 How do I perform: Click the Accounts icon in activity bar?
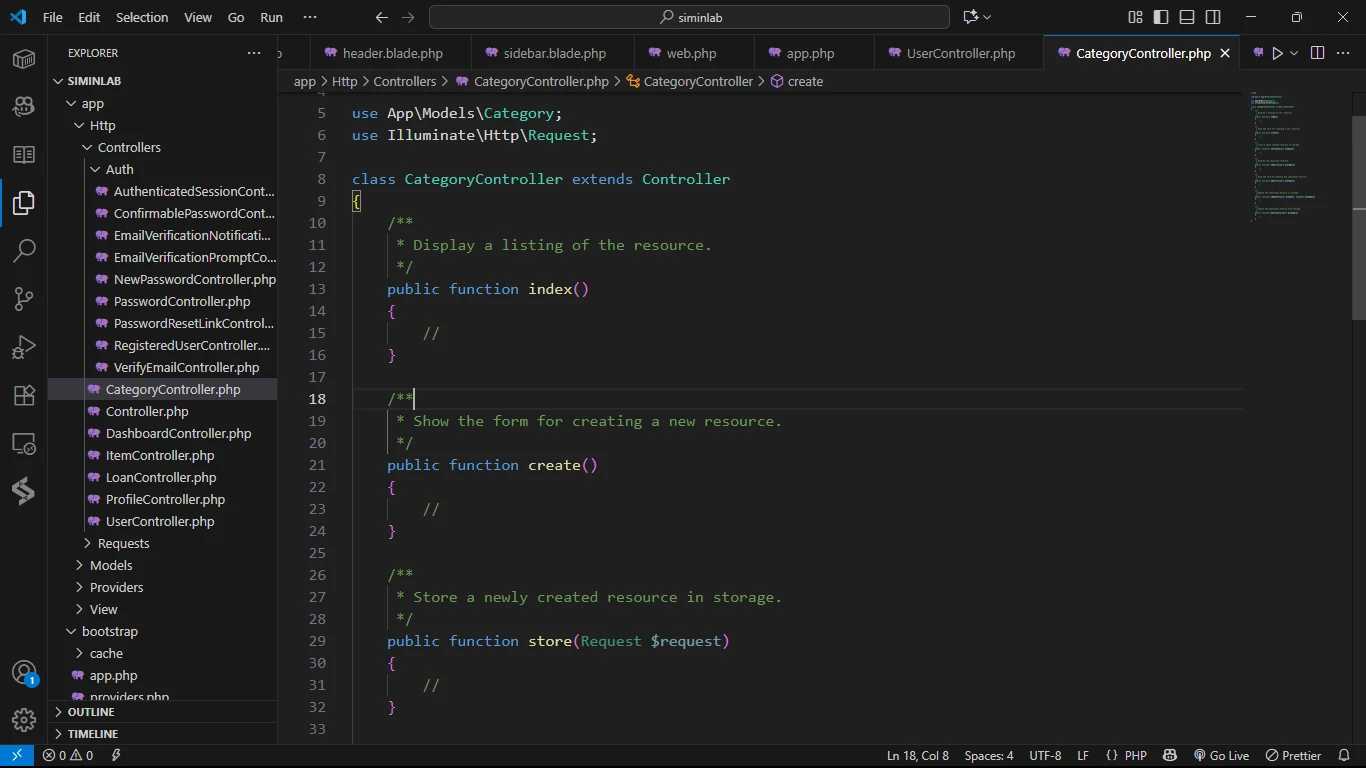[24, 673]
